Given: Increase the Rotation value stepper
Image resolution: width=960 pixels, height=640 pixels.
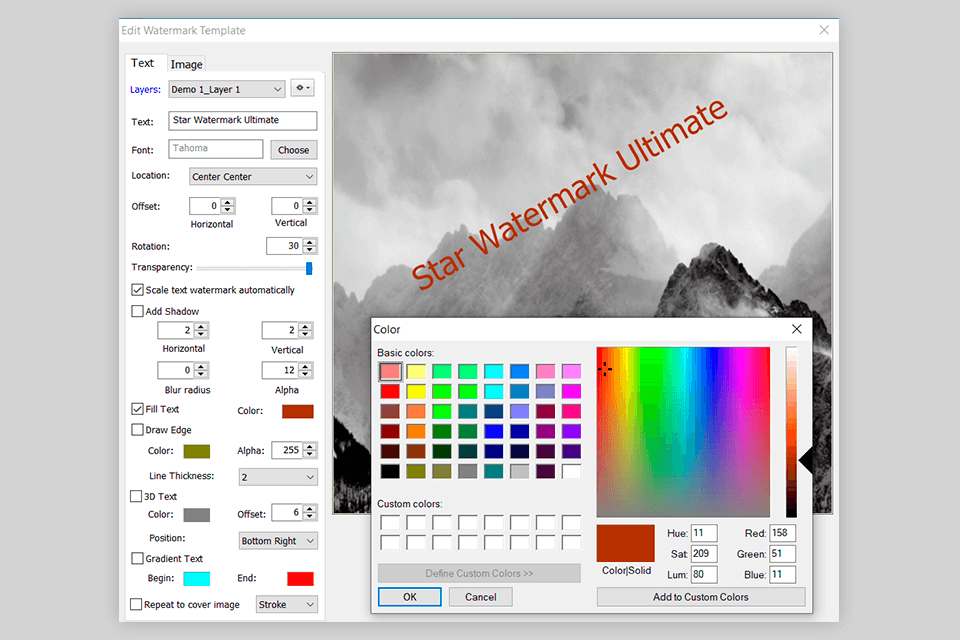Looking at the screenshot, I should [x=310, y=243].
